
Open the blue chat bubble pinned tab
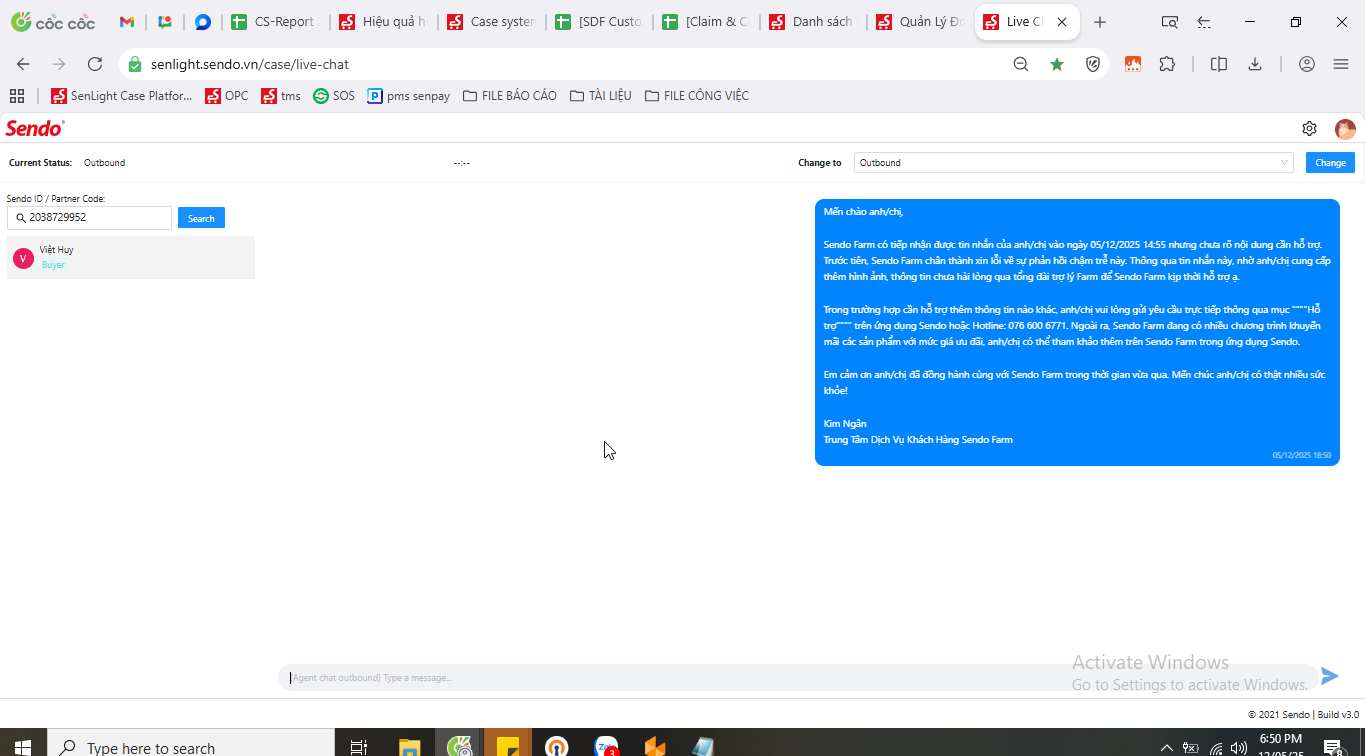[x=203, y=22]
